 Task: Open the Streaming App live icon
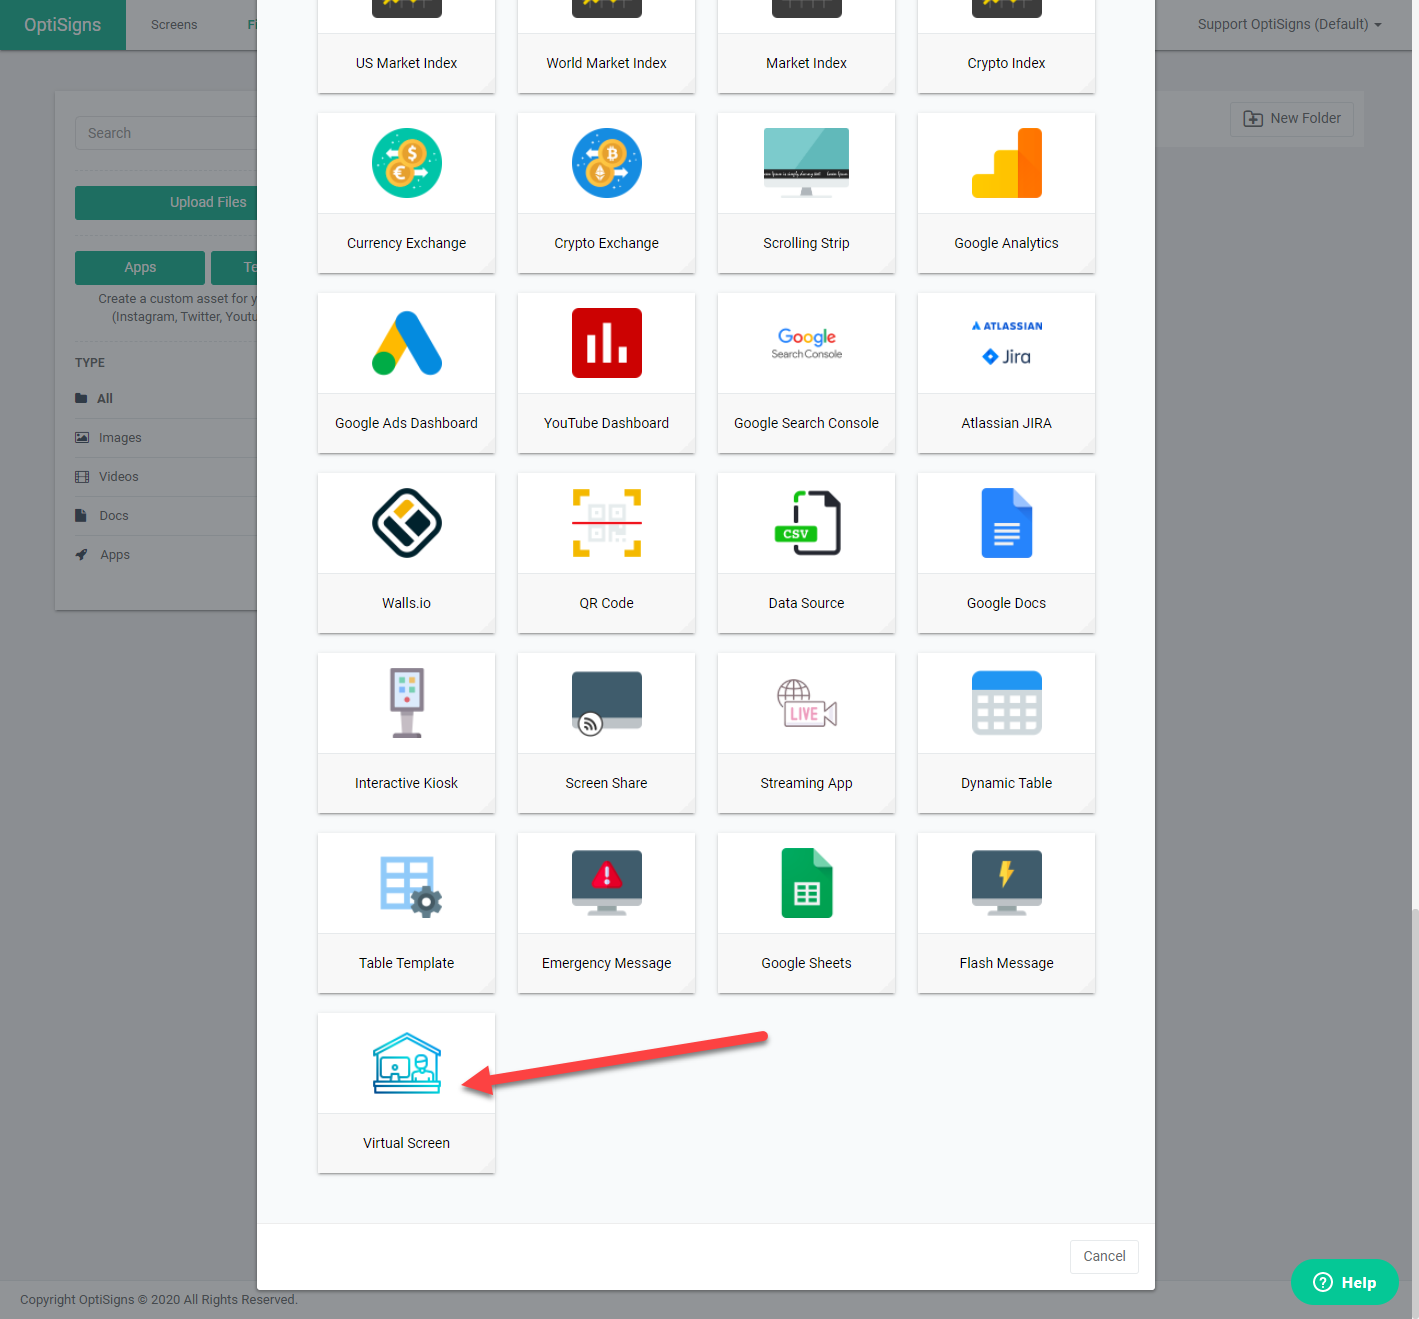pos(806,703)
